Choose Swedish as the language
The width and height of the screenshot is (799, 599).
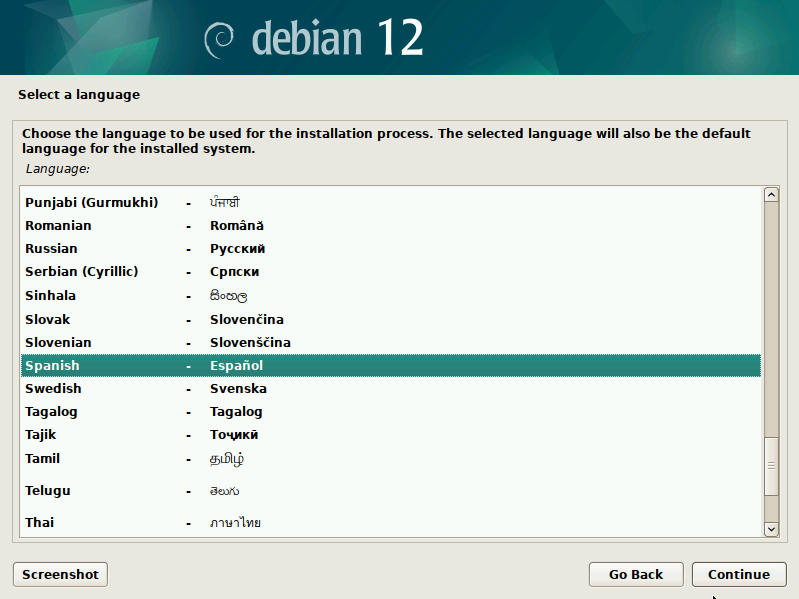(x=53, y=389)
